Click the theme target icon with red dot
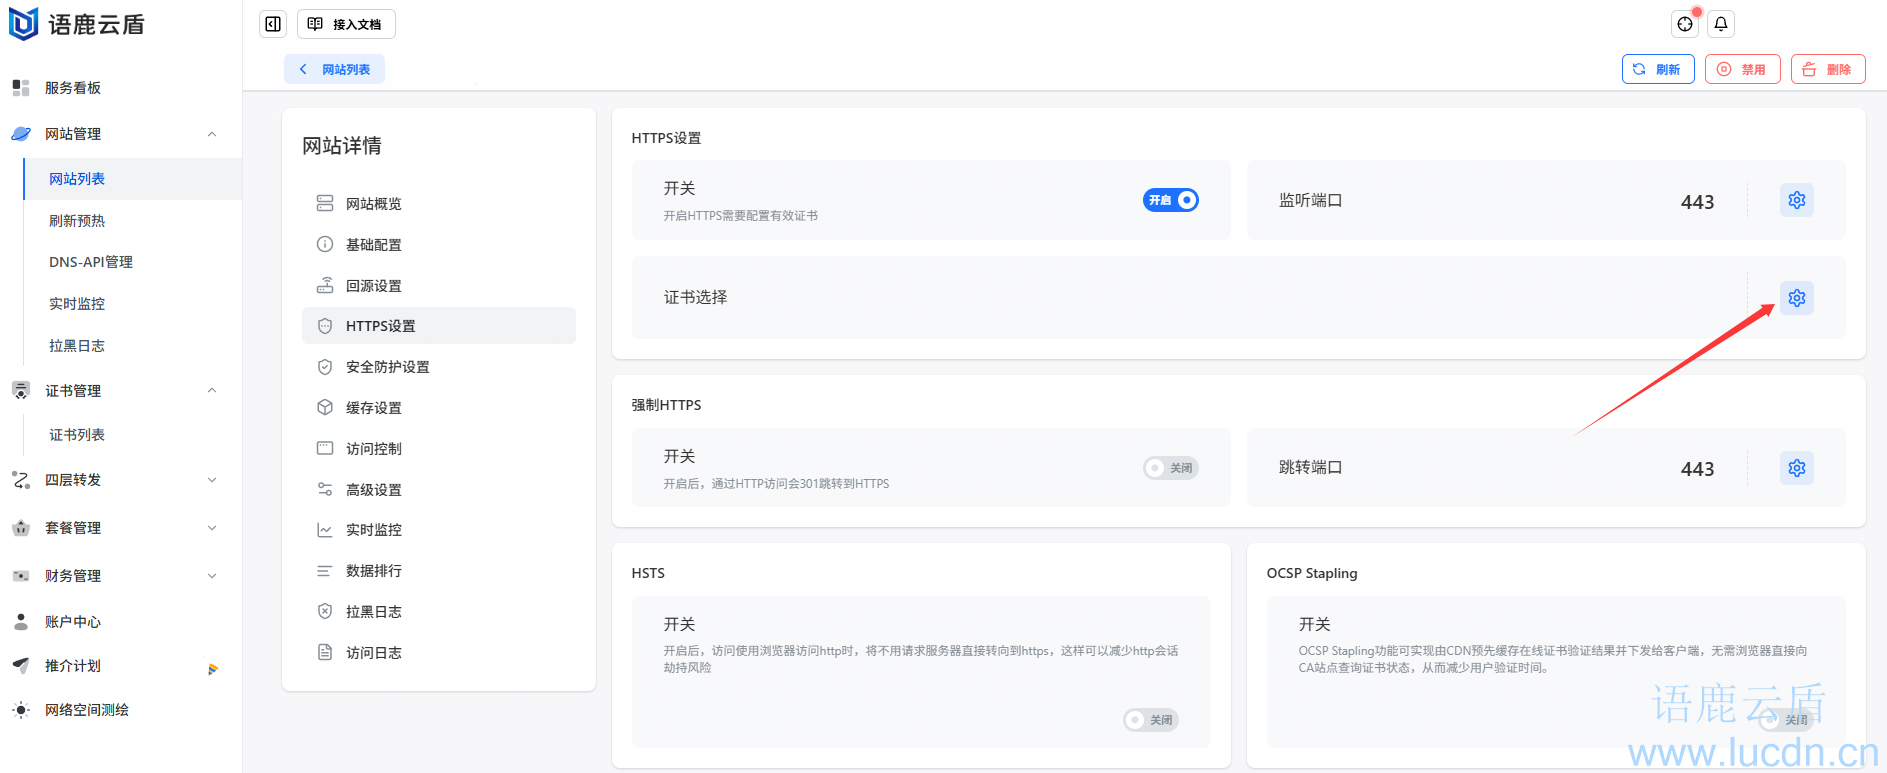 (x=1685, y=24)
